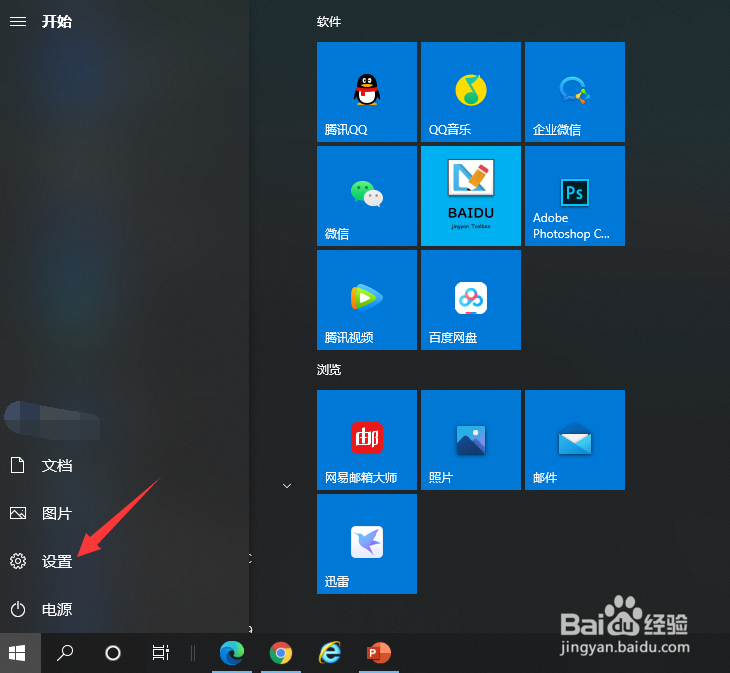Open Internet Explorer from the taskbar

coord(330,653)
